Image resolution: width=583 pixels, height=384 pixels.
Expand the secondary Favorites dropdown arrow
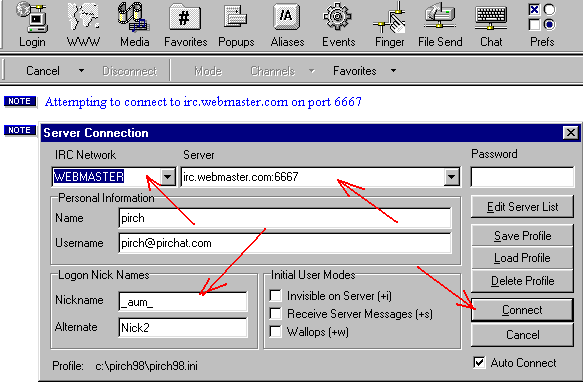point(393,71)
